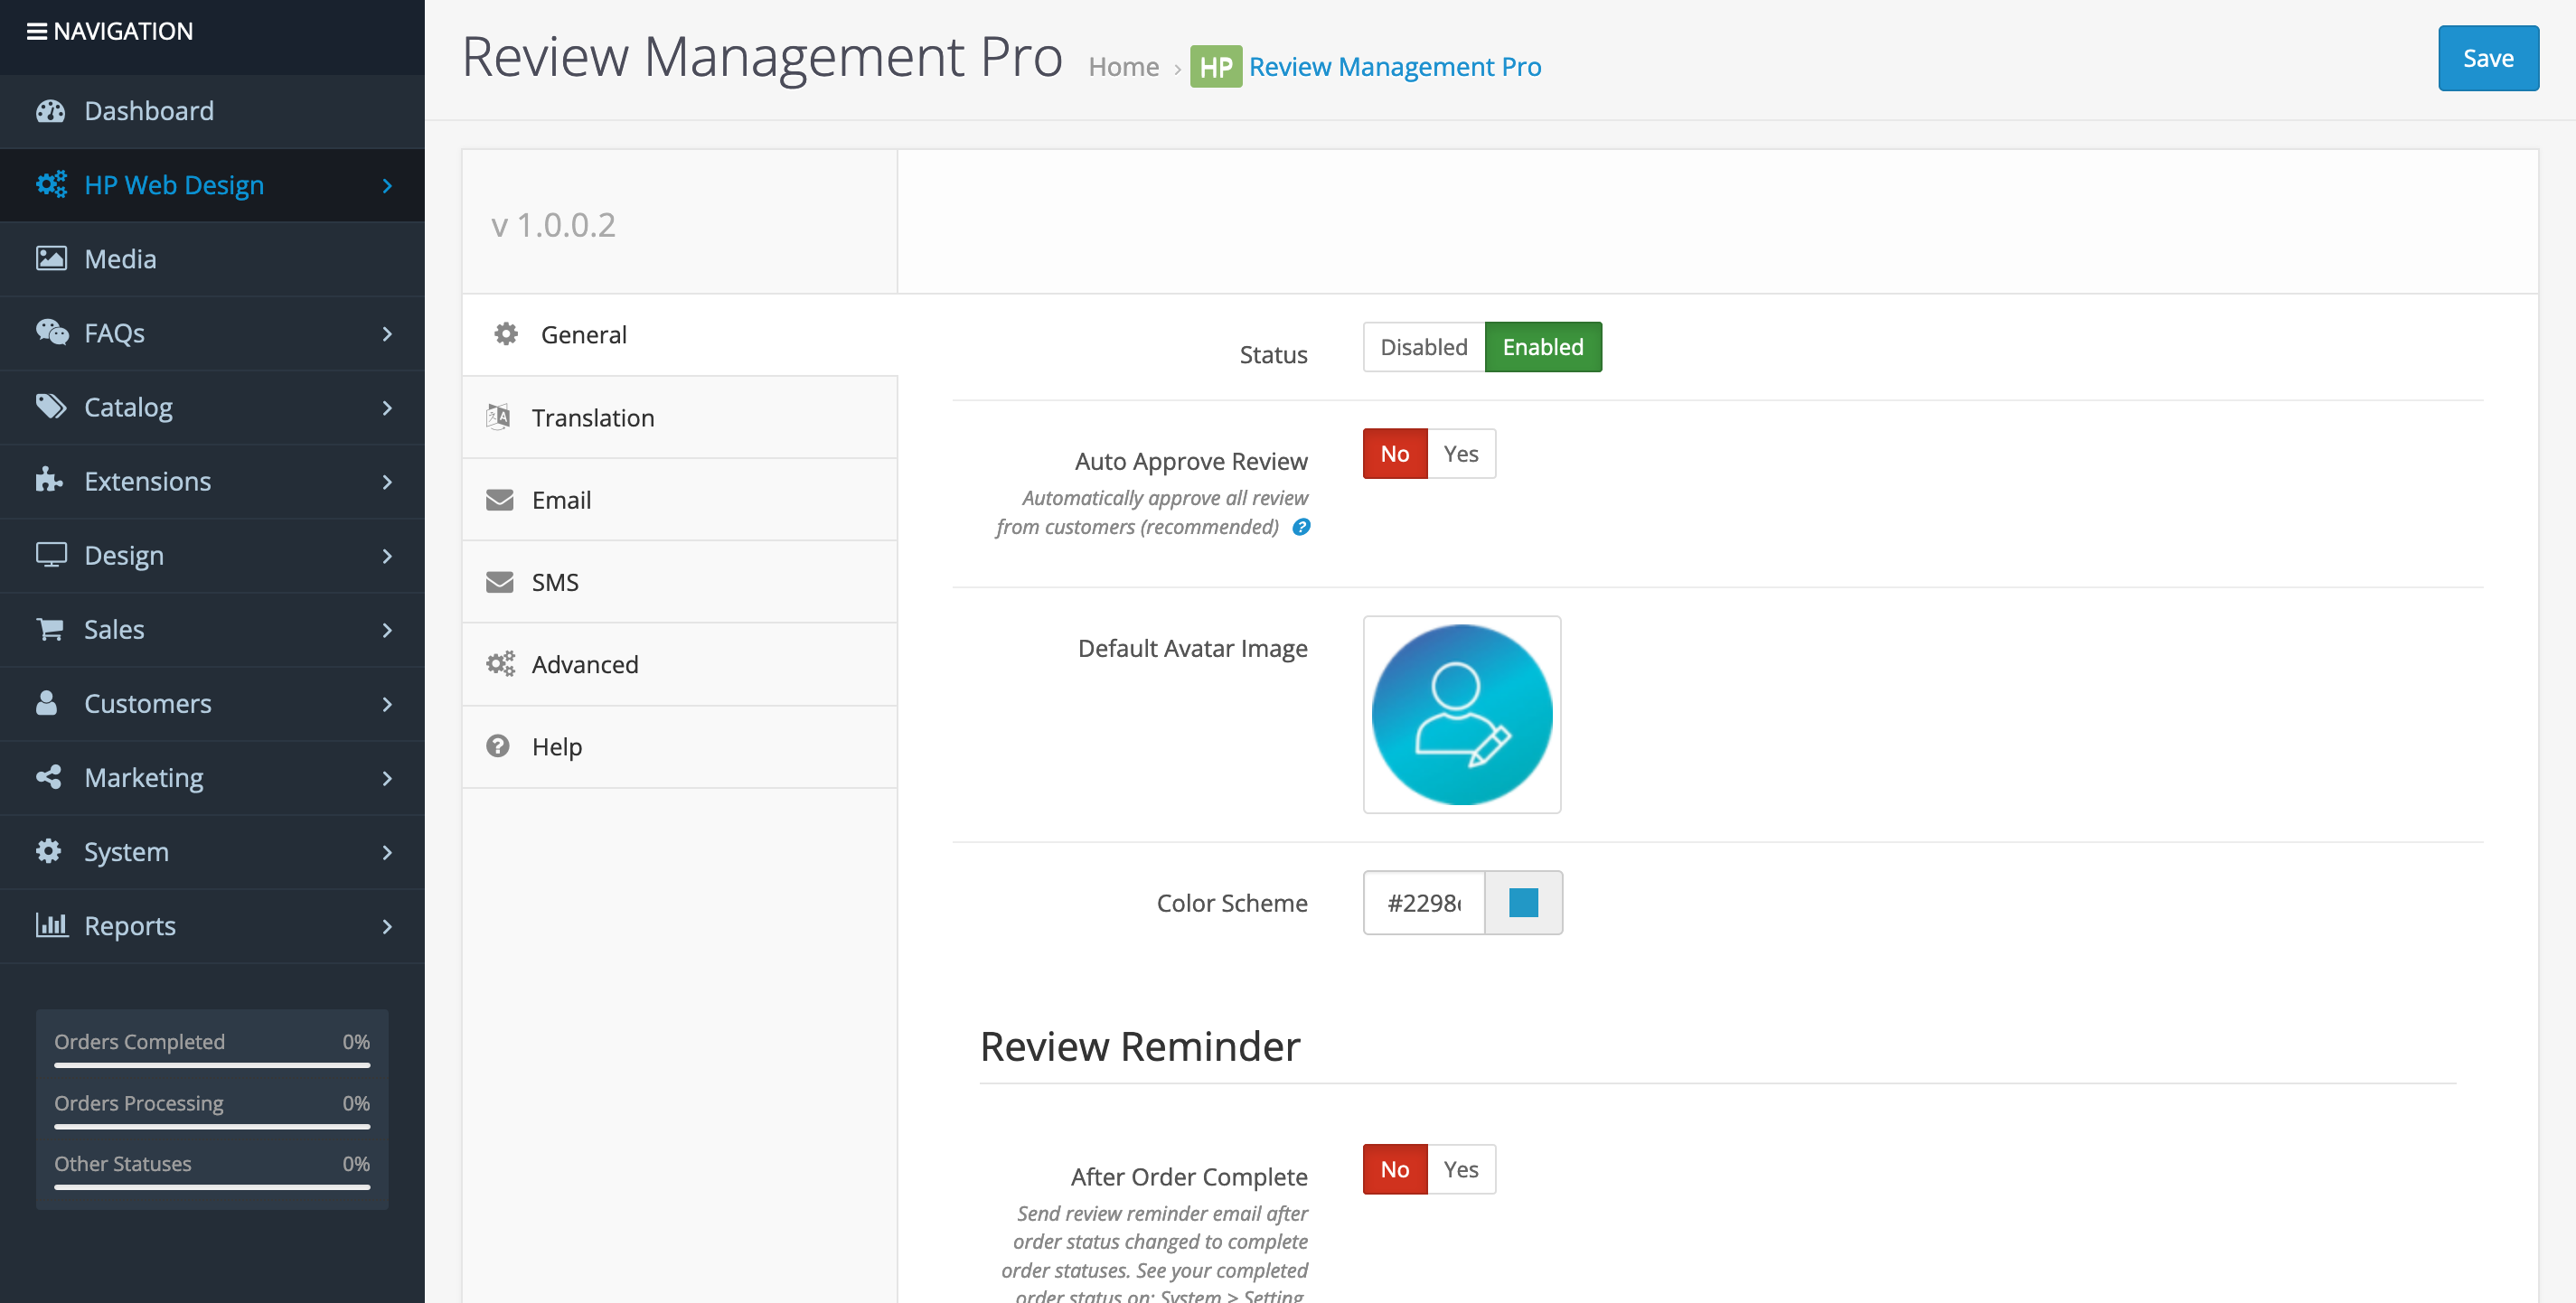Screen dimensions: 2576x1303
Task: Click the FAQs chat bubble icon
Action: tap(52, 332)
